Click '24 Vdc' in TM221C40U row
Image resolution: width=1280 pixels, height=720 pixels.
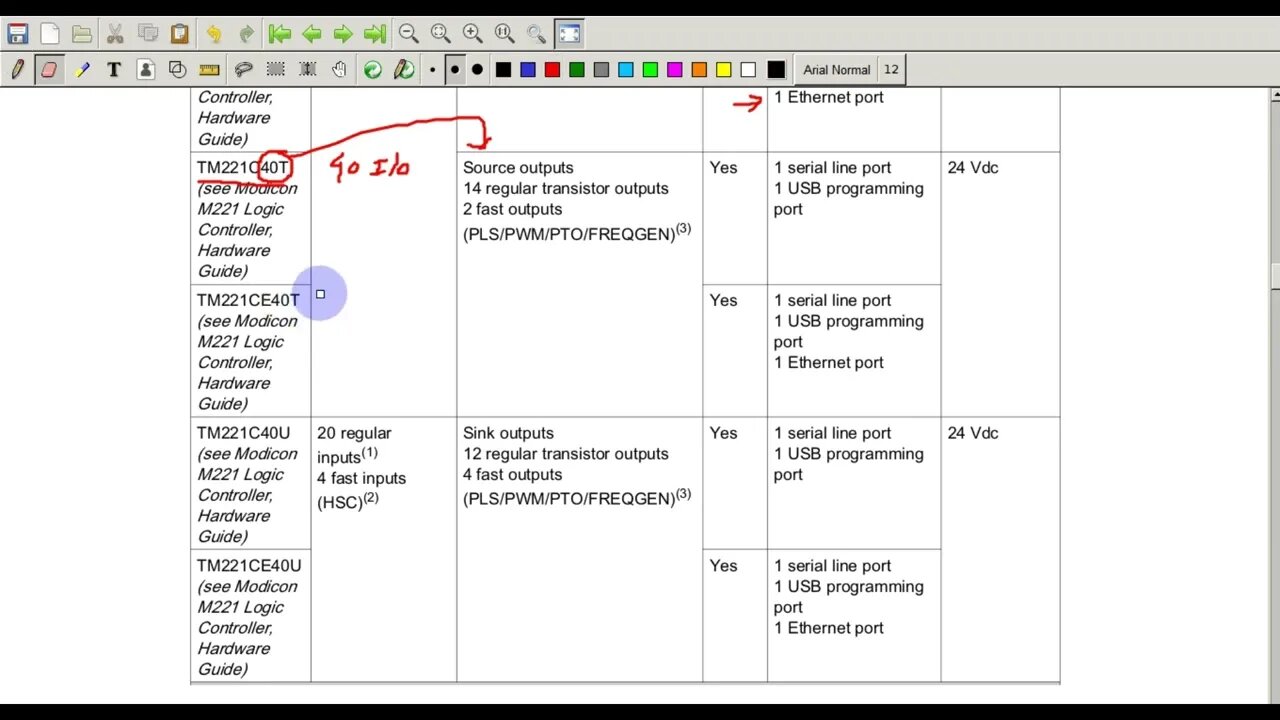click(x=973, y=433)
